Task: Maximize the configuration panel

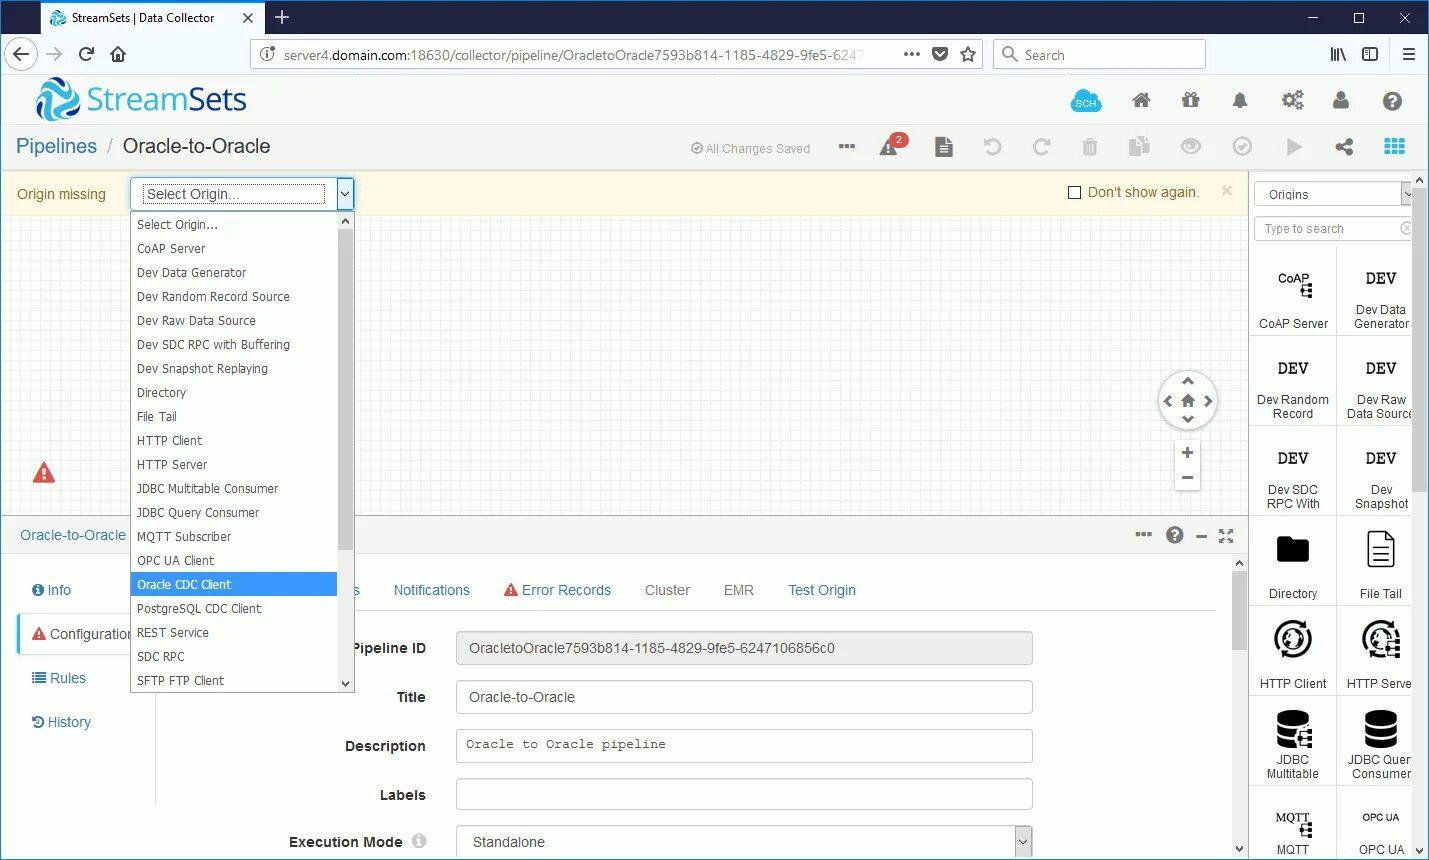Action: (1226, 536)
